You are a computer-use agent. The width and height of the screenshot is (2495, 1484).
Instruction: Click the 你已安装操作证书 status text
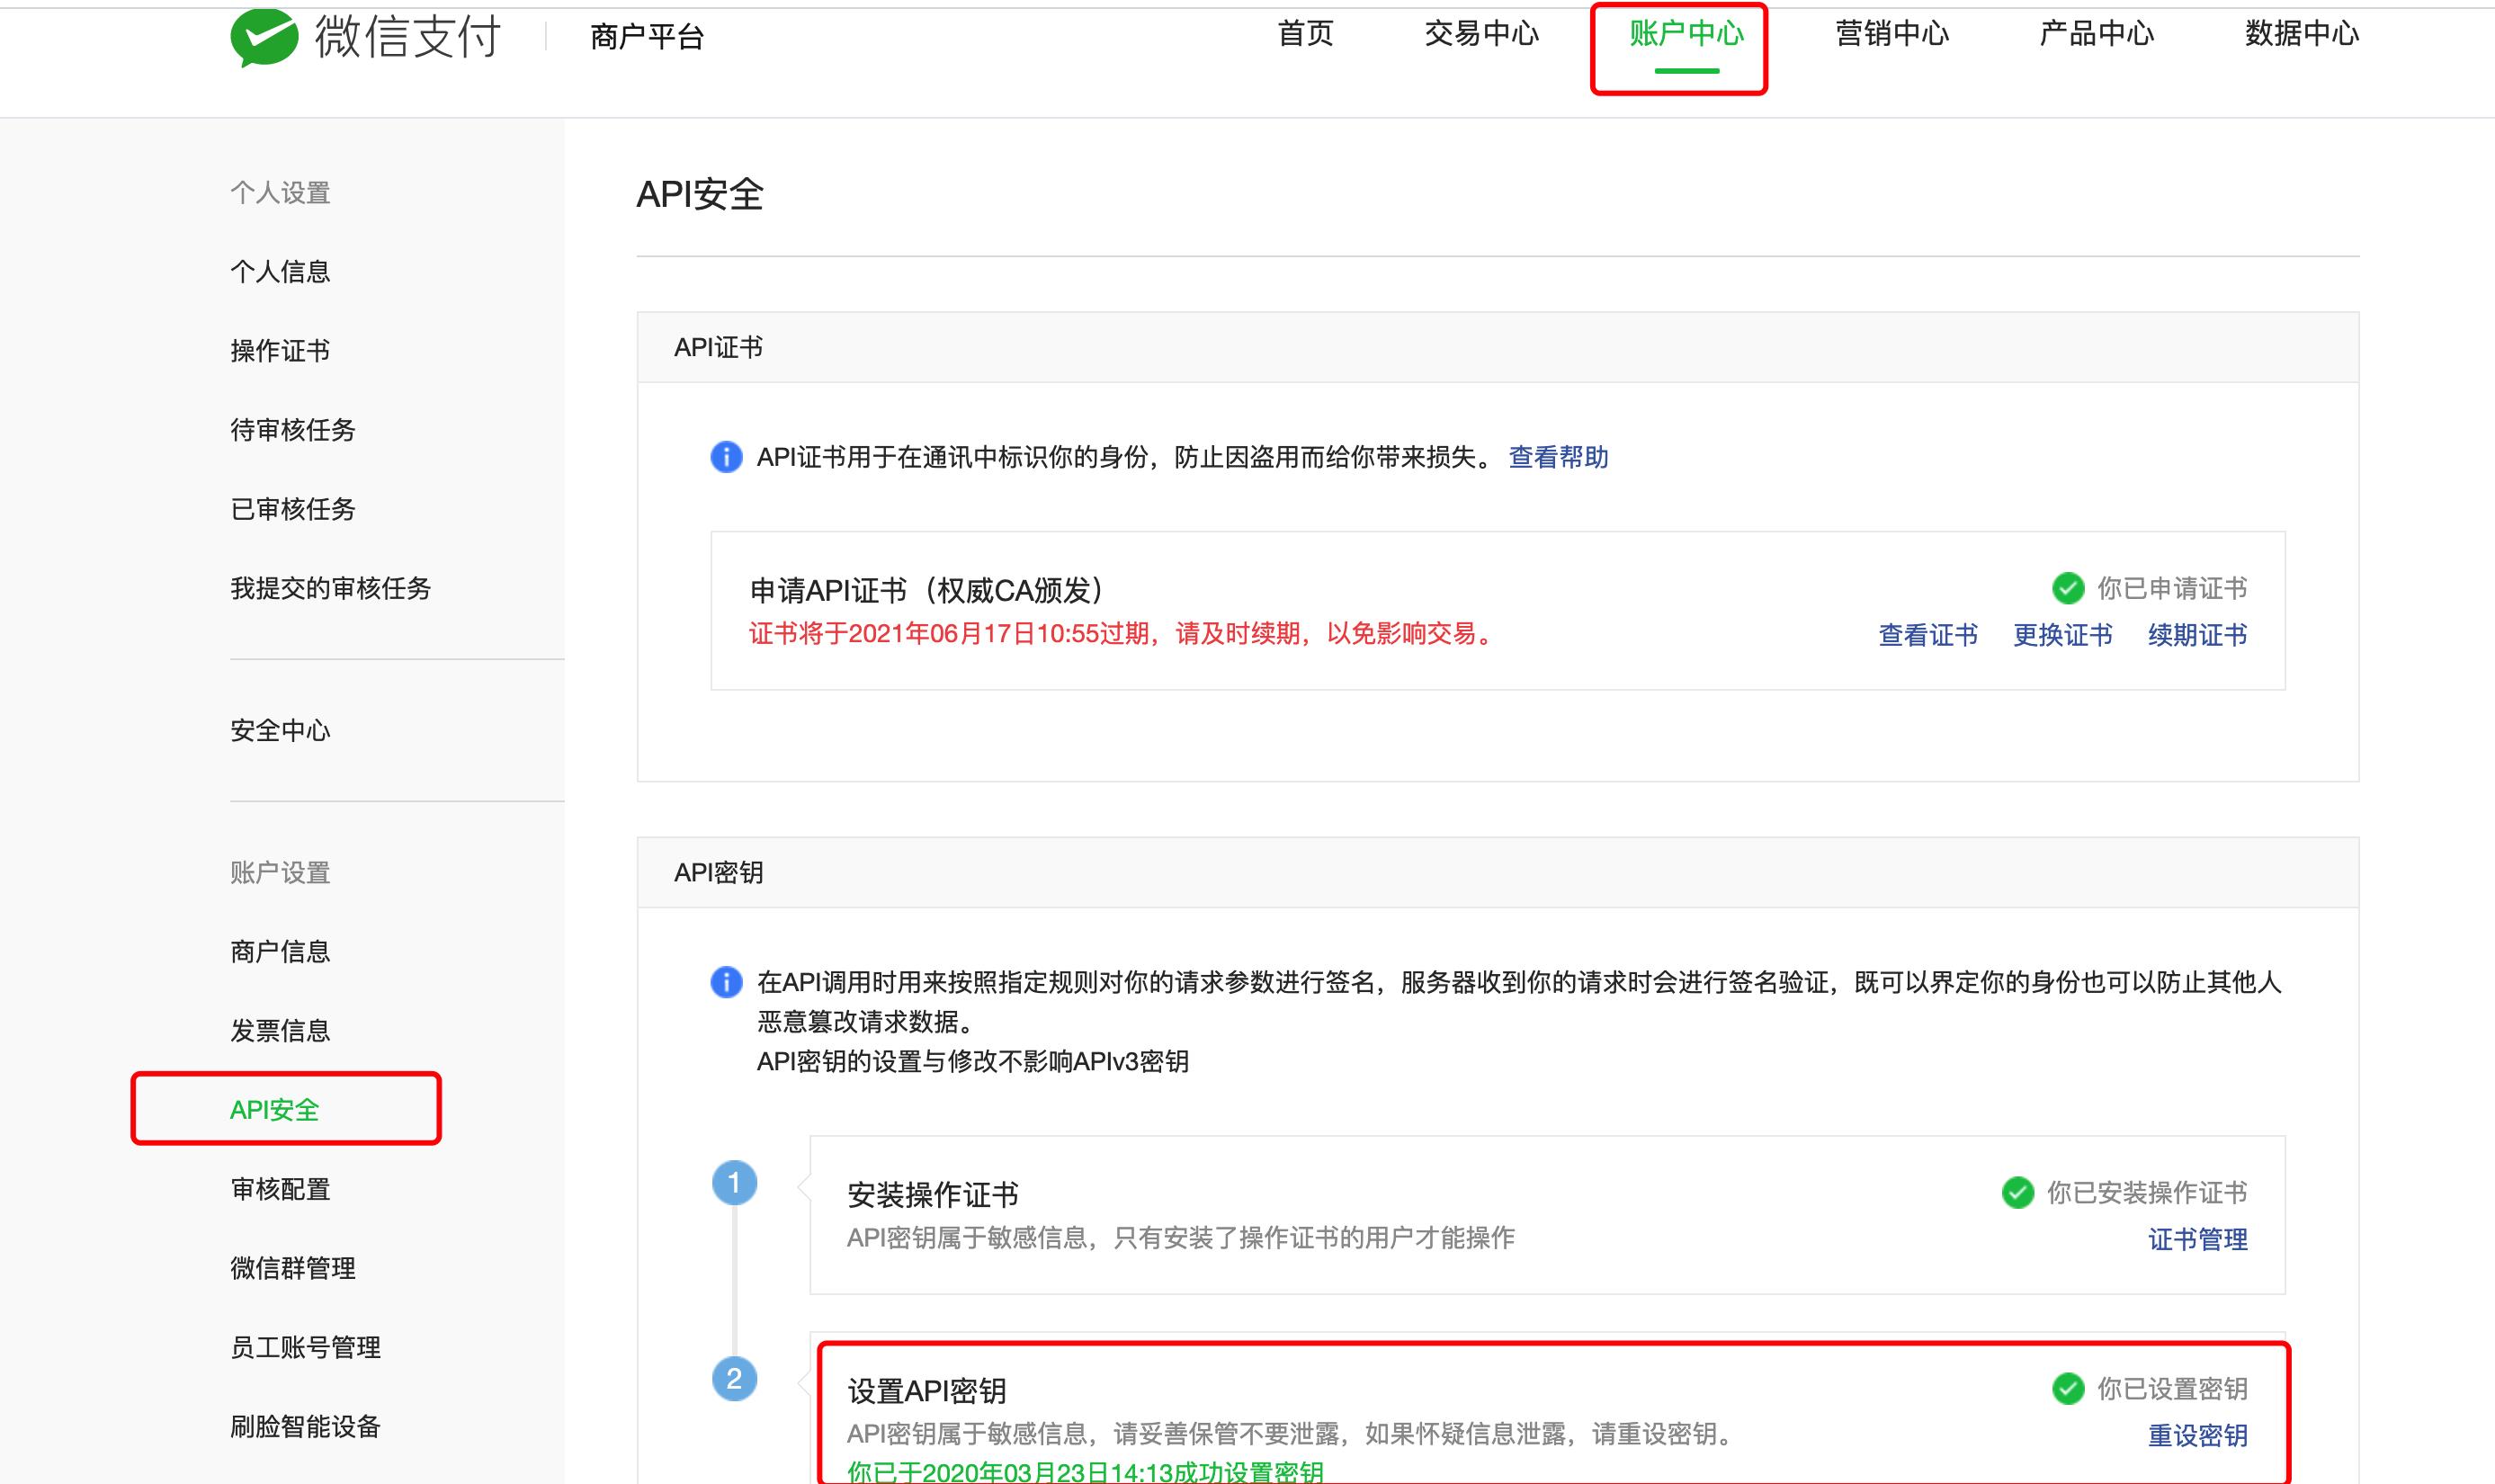coord(2147,1192)
